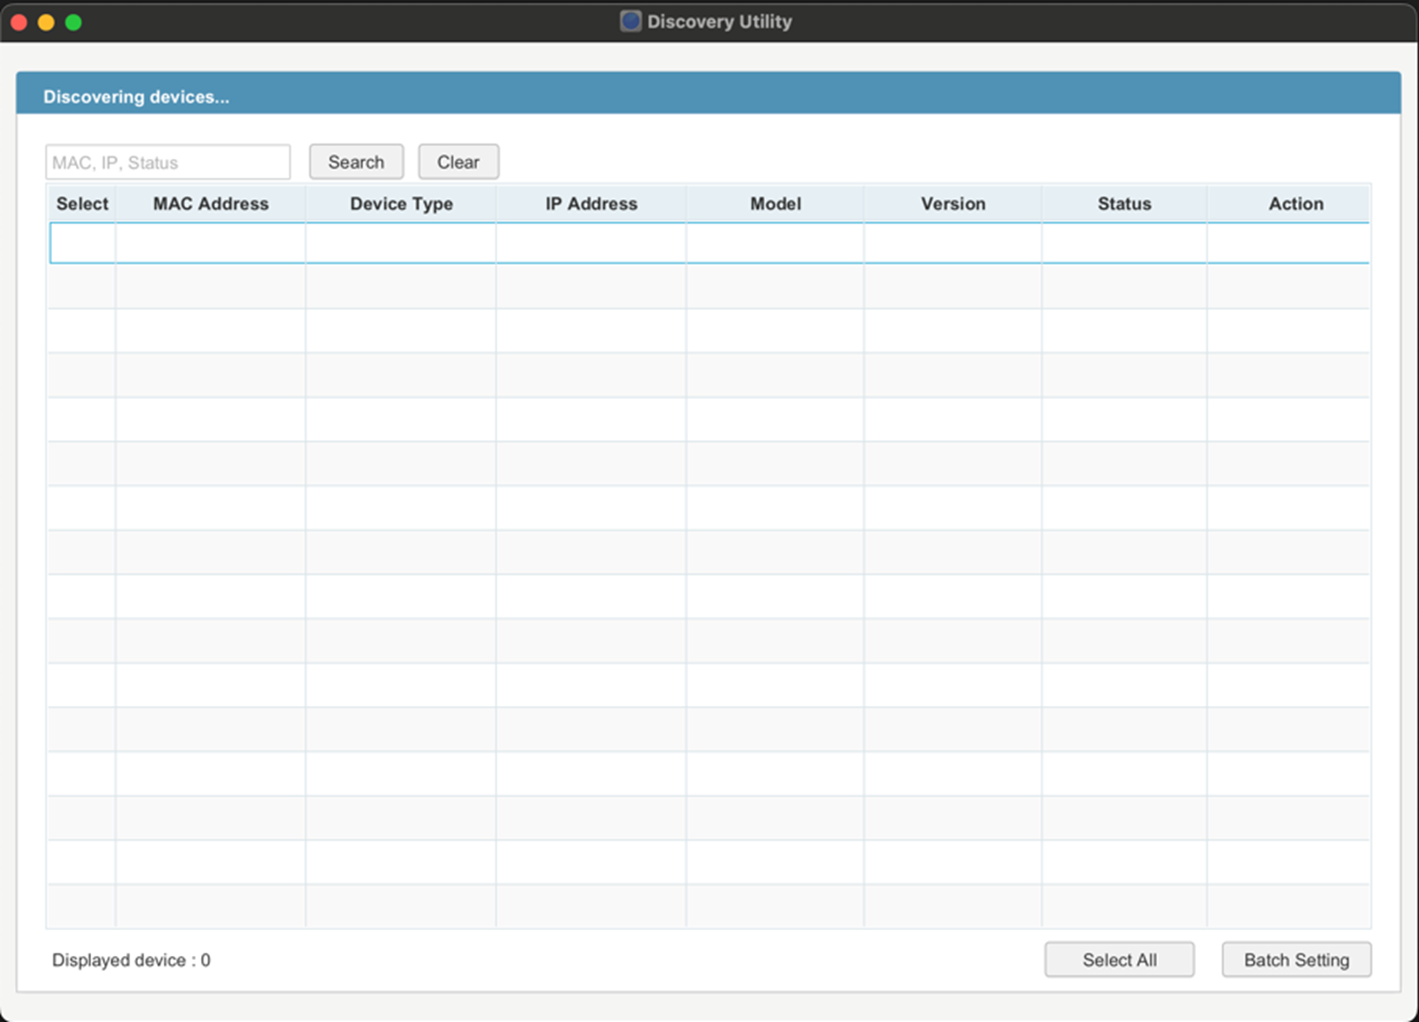The image size is (1419, 1022).
Task: Sort by the MAC Address column header
Action: [x=211, y=204]
